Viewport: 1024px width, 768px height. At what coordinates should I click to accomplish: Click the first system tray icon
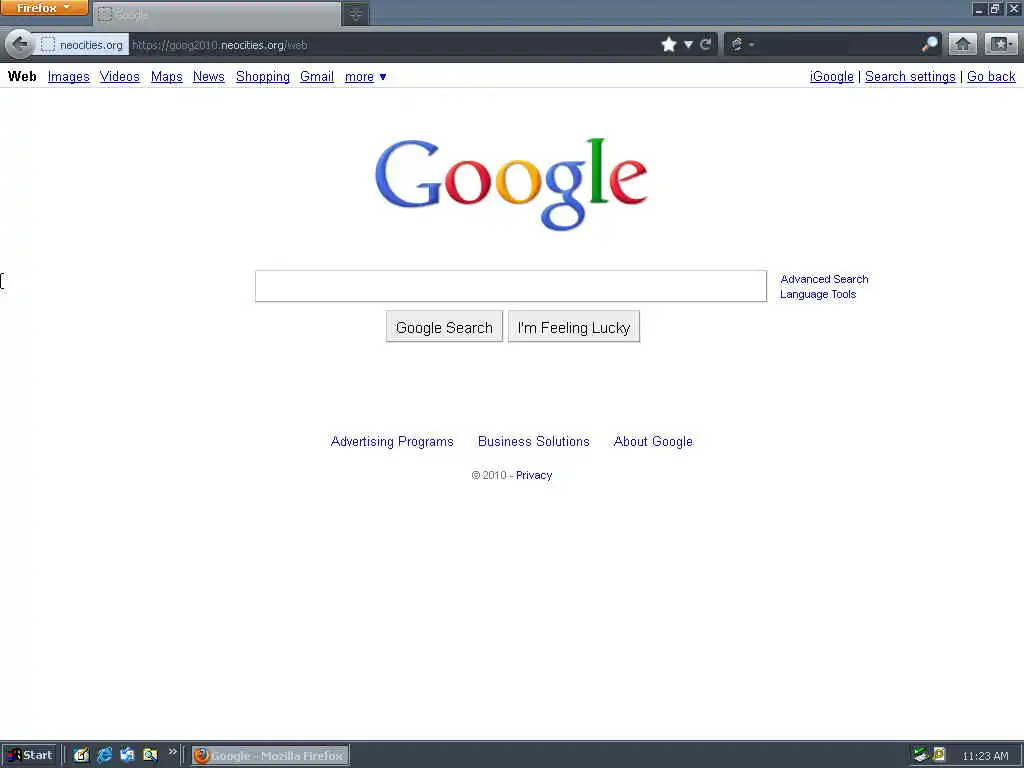pos(921,754)
